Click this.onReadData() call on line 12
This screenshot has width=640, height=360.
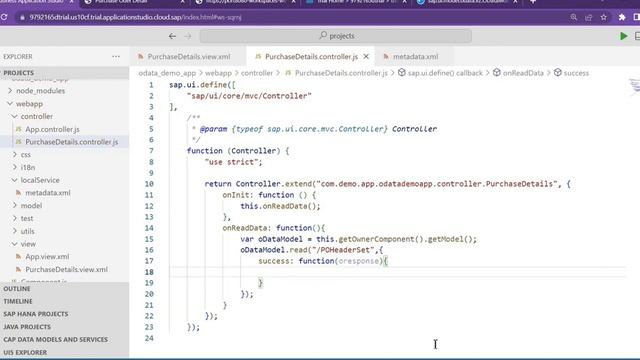coord(280,206)
